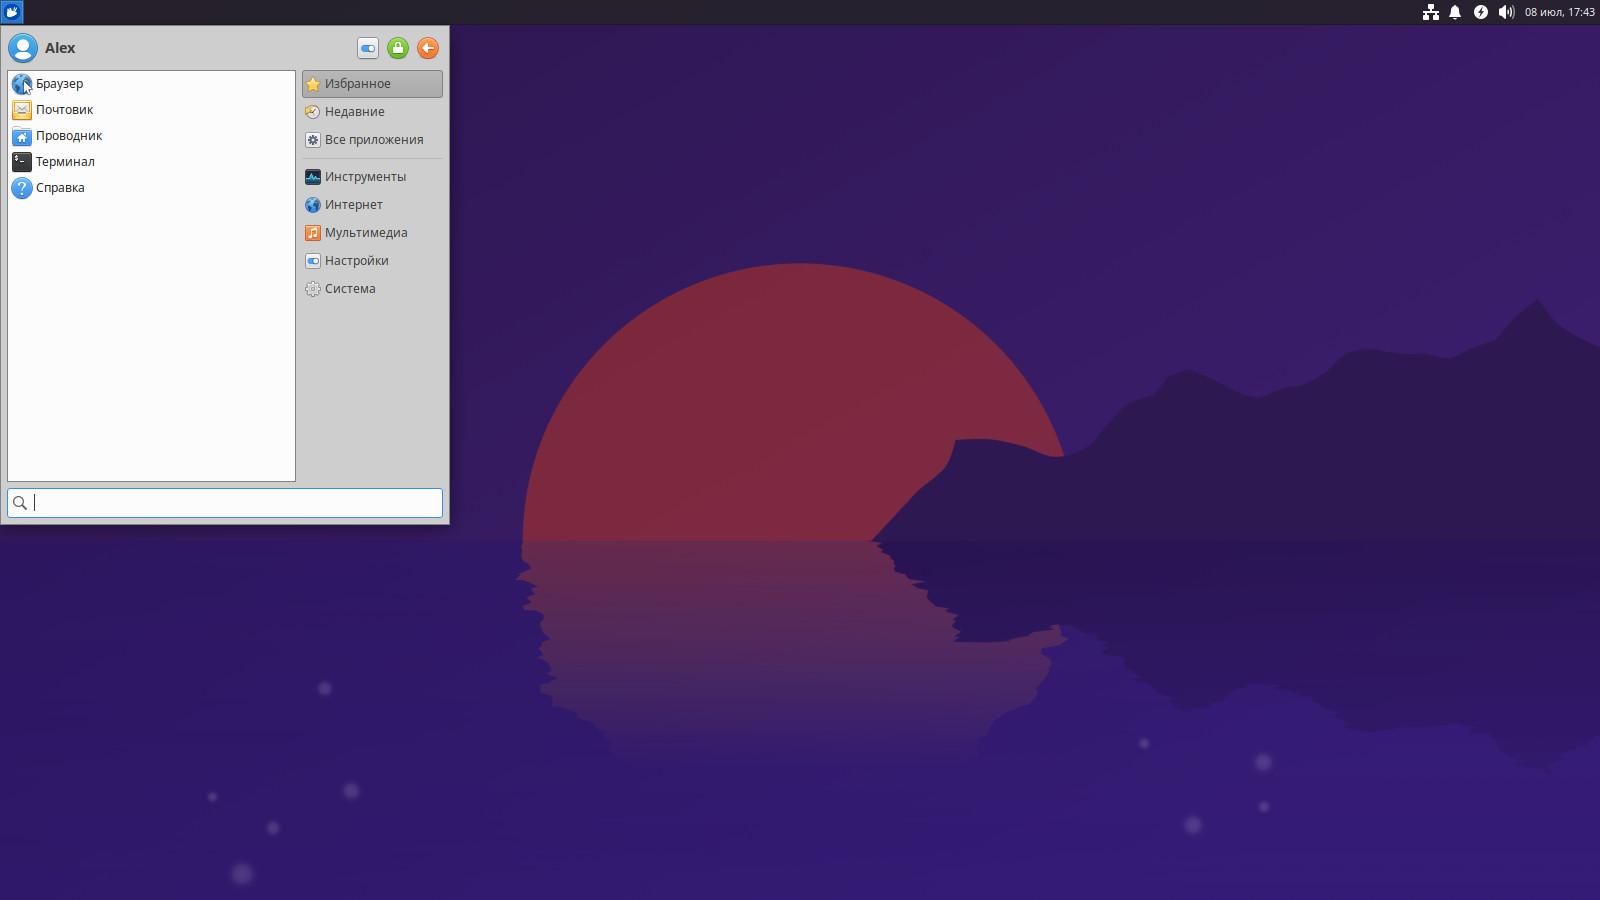Launch Браузер from favorites

[x=151, y=84]
